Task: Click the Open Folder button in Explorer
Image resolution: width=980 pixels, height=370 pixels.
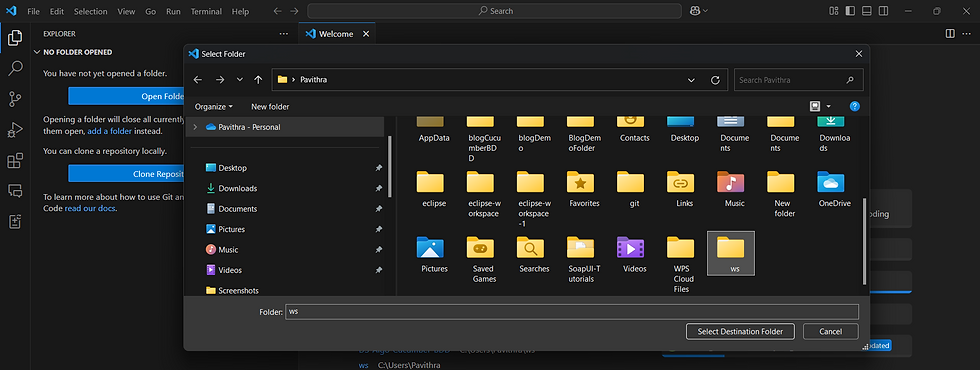Action: coord(127,96)
